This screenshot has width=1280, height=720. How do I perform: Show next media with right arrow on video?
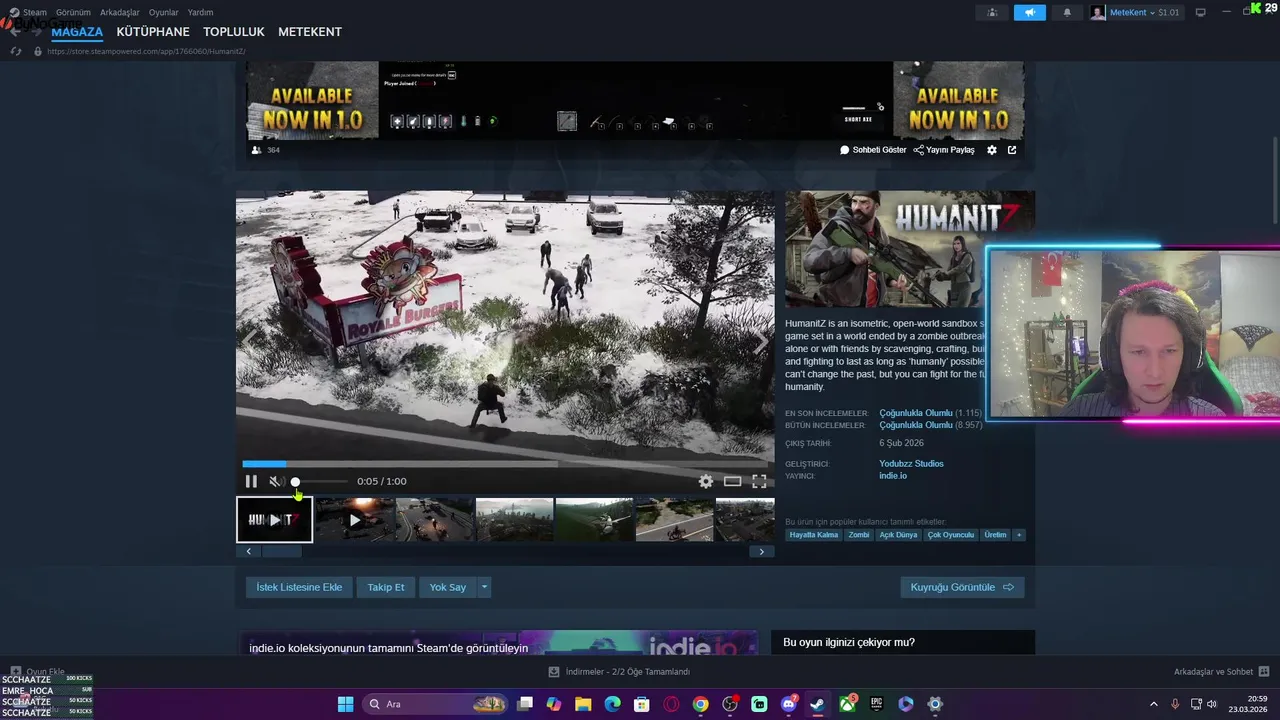click(760, 340)
